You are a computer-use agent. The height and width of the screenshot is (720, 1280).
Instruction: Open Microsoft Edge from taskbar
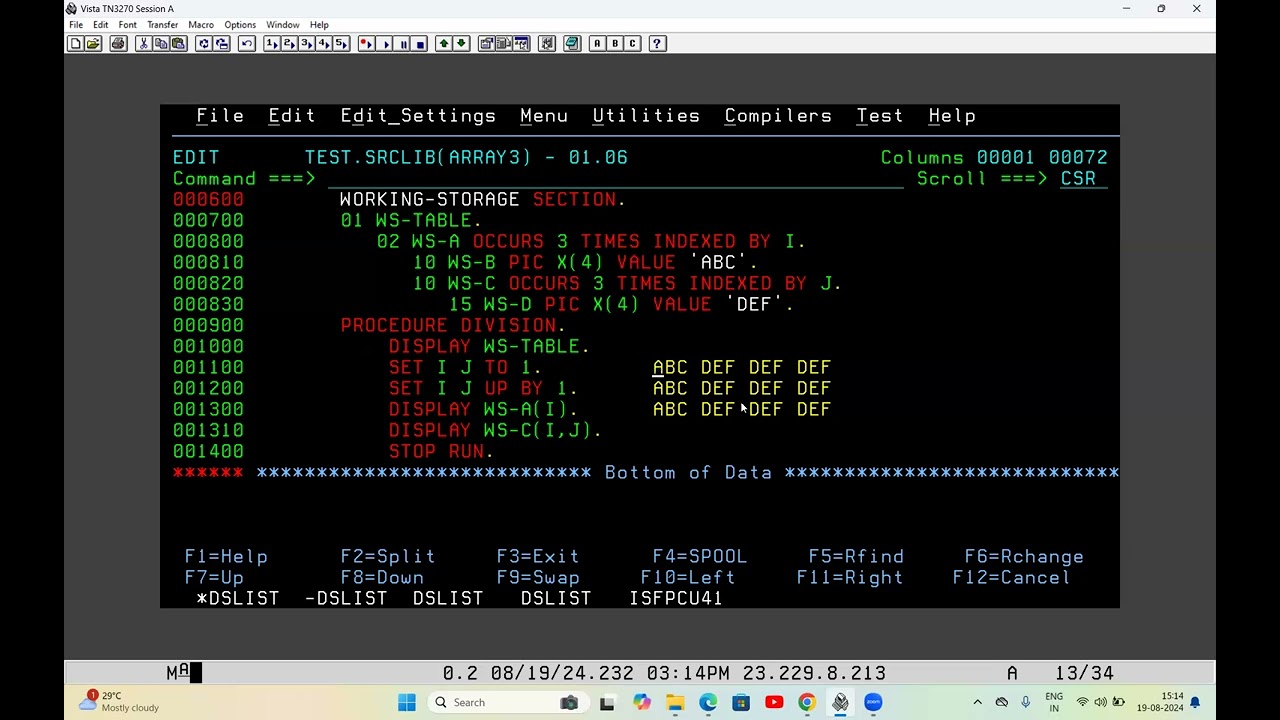point(707,703)
